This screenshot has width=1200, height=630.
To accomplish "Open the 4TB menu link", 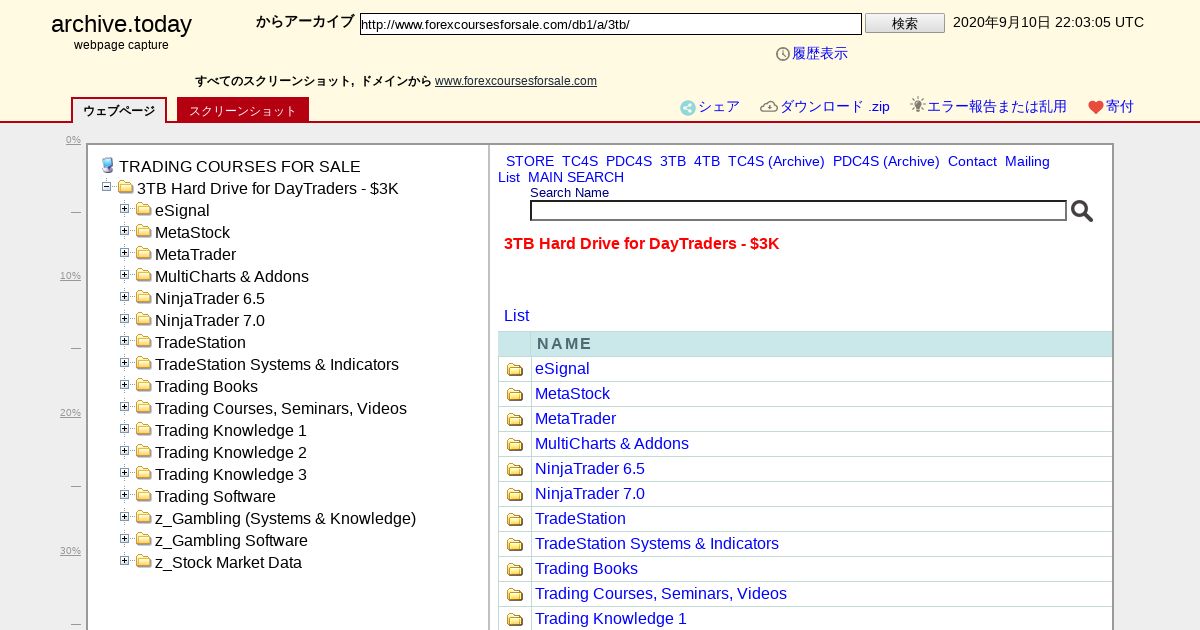I will 707,161.
